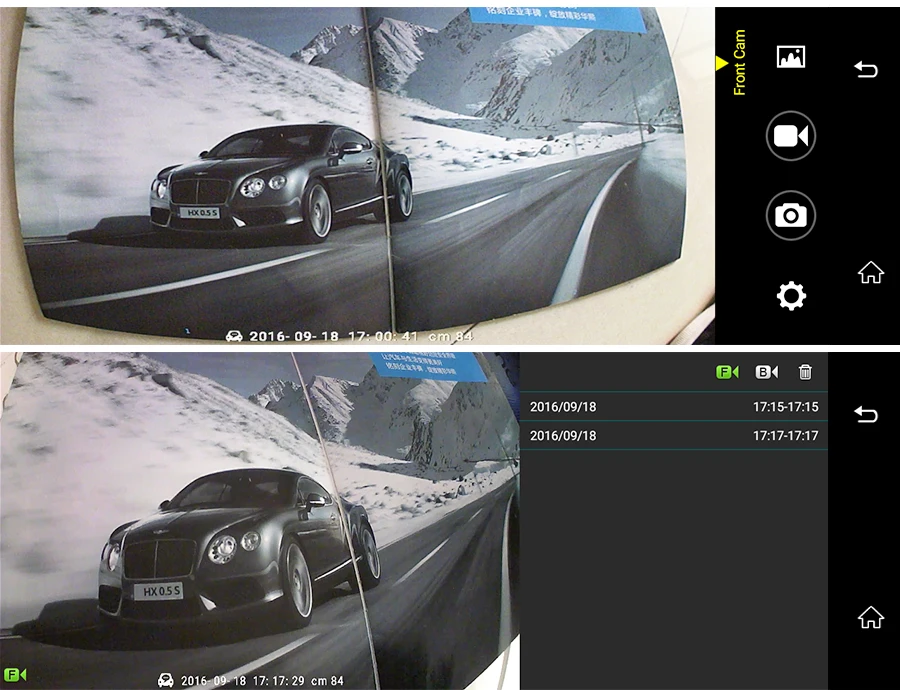Open recording 2016/09/18 17:17-17:17
This screenshot has width=900, height=690.
coord(674,435)
